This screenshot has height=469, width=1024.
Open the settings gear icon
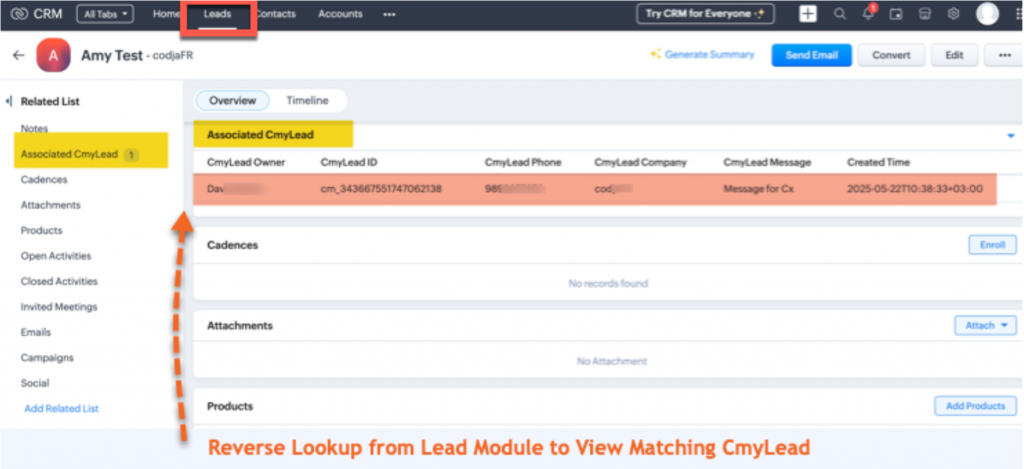[x=953, y=14]
